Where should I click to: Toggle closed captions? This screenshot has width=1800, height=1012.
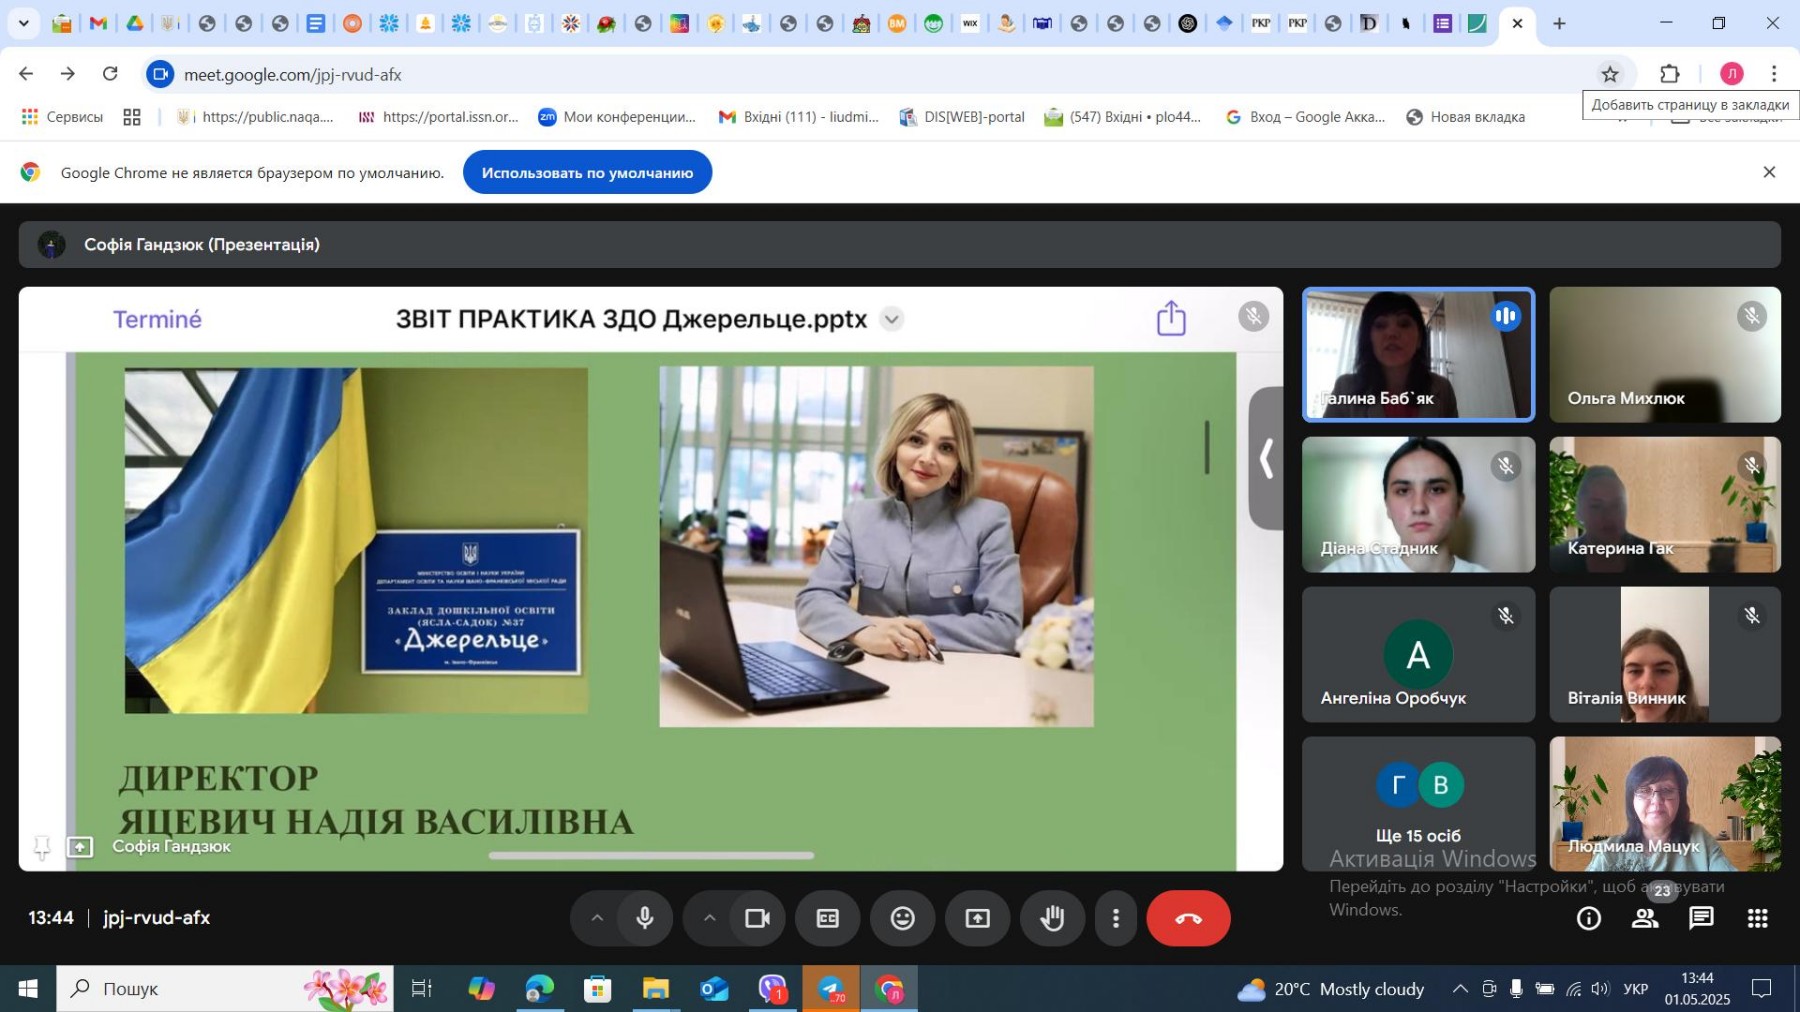827,918
